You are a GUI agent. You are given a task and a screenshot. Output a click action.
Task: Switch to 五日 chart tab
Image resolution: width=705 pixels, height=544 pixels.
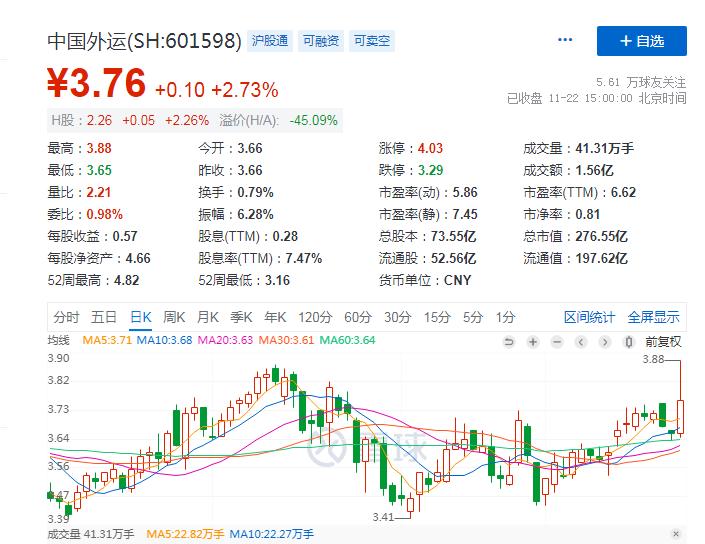(103, 317)
